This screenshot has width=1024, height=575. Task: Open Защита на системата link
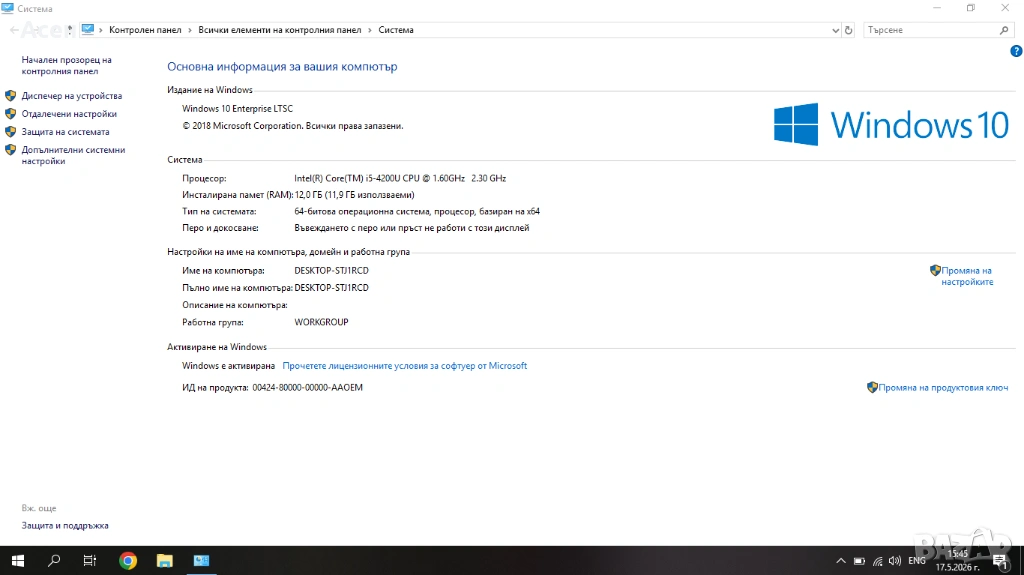pos(65,131)
